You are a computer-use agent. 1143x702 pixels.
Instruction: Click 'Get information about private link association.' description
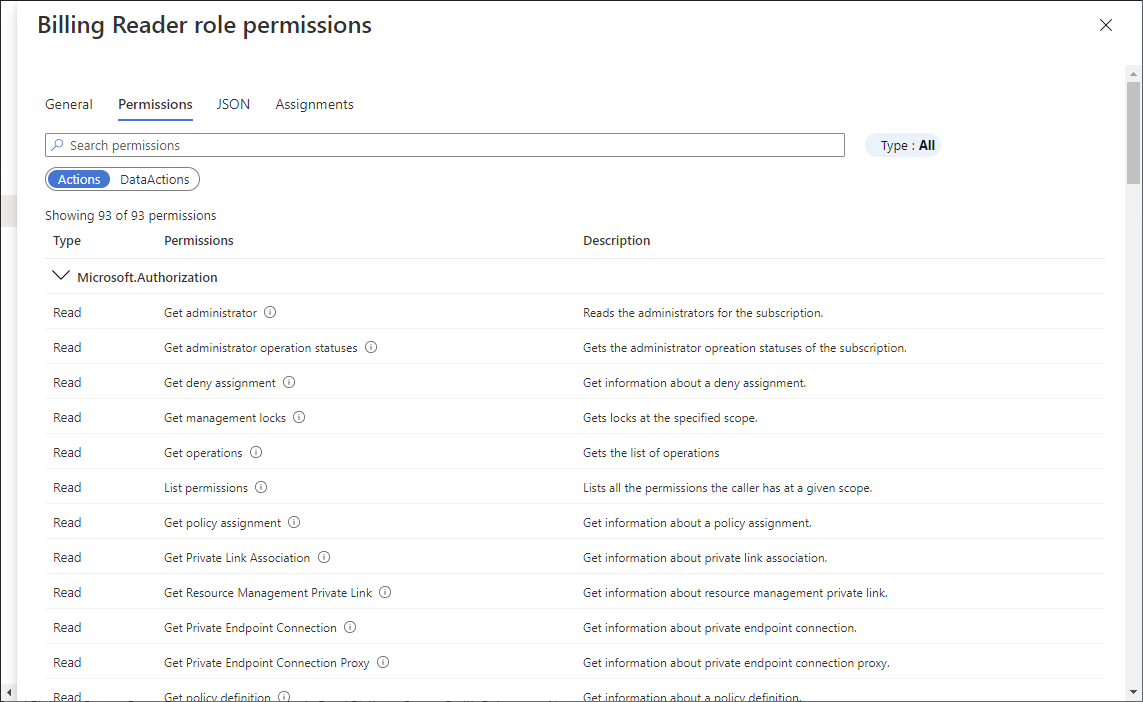706,558
